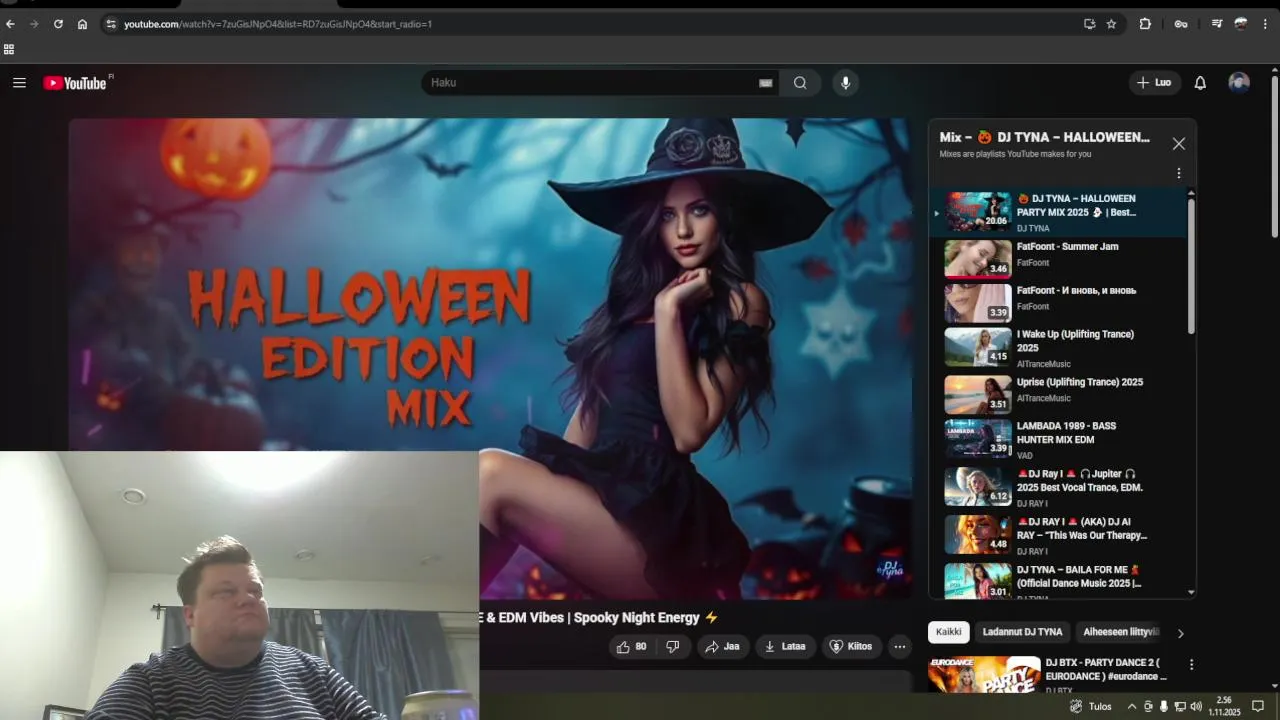The image size is (1280, 720).
Task: Open the media control queue icon in the toolbar
Action: coord(1217,24)
